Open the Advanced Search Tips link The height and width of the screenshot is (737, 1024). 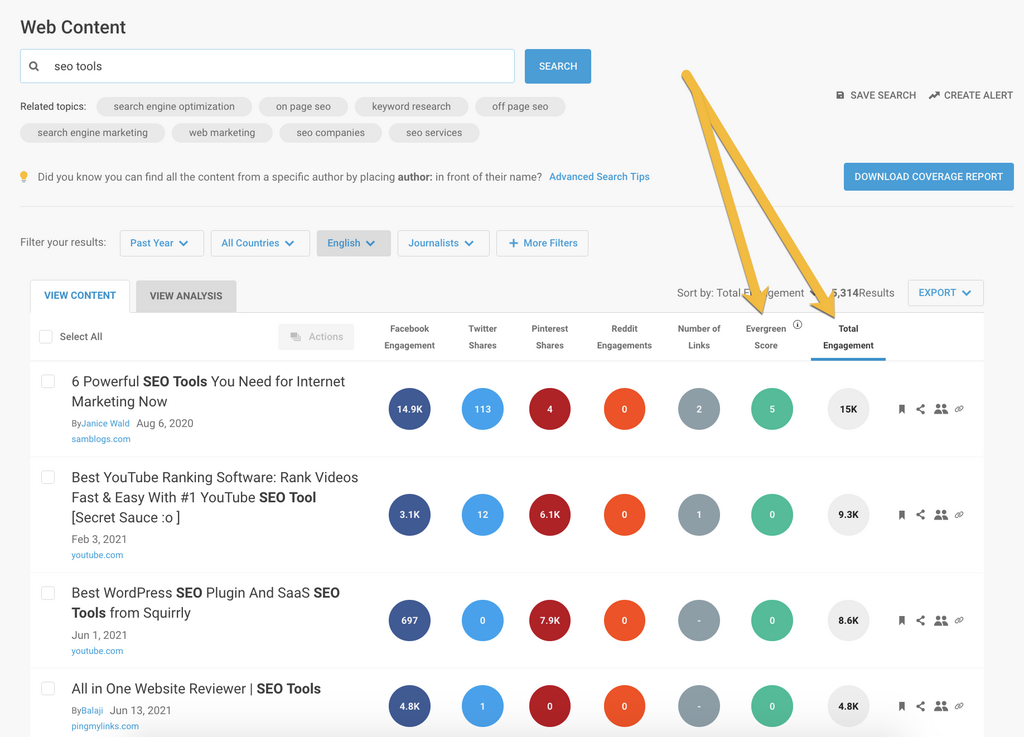coord(599,177)
